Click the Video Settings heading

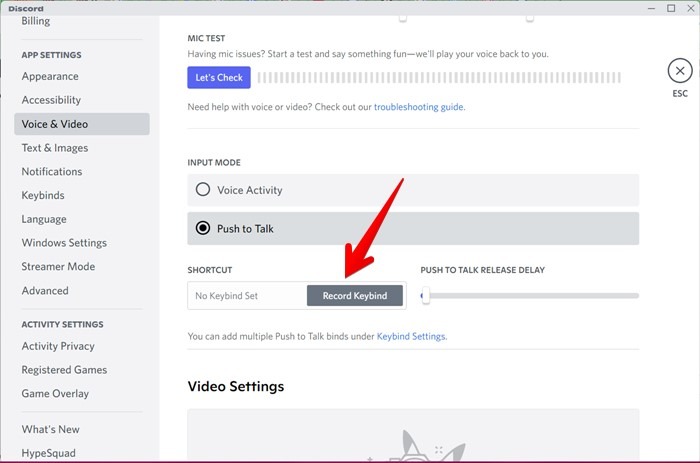(236, 386)
